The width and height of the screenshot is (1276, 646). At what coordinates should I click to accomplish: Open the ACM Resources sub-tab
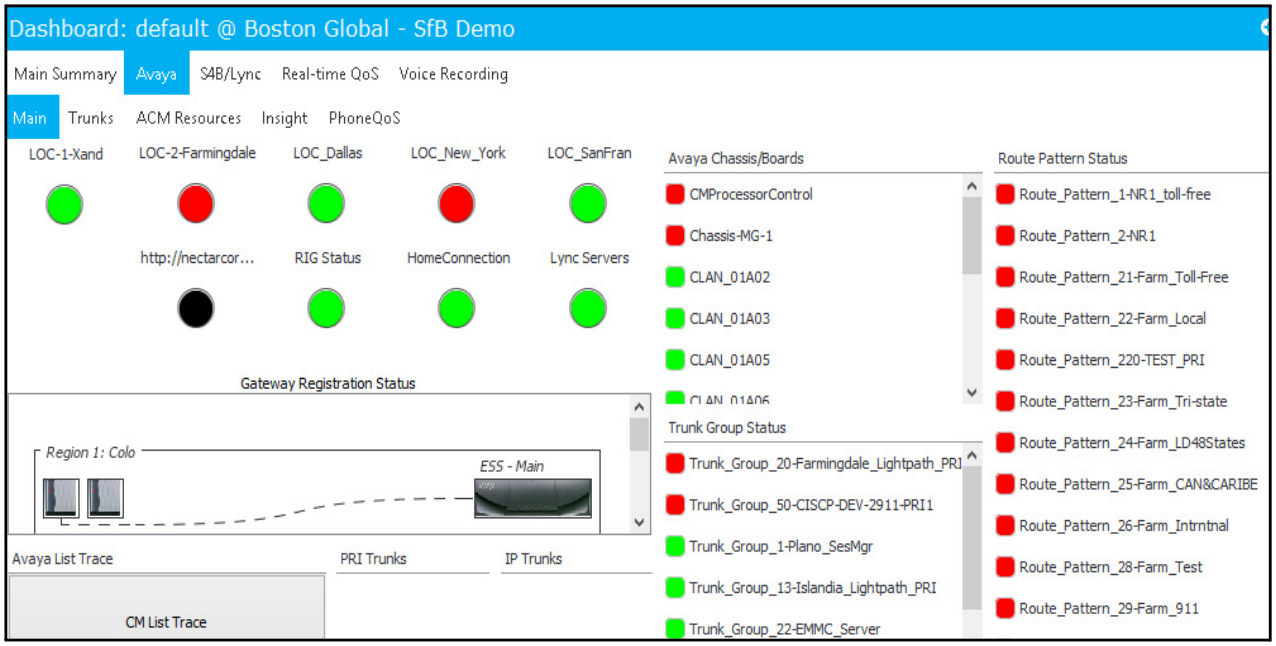(x=189, y=118)
